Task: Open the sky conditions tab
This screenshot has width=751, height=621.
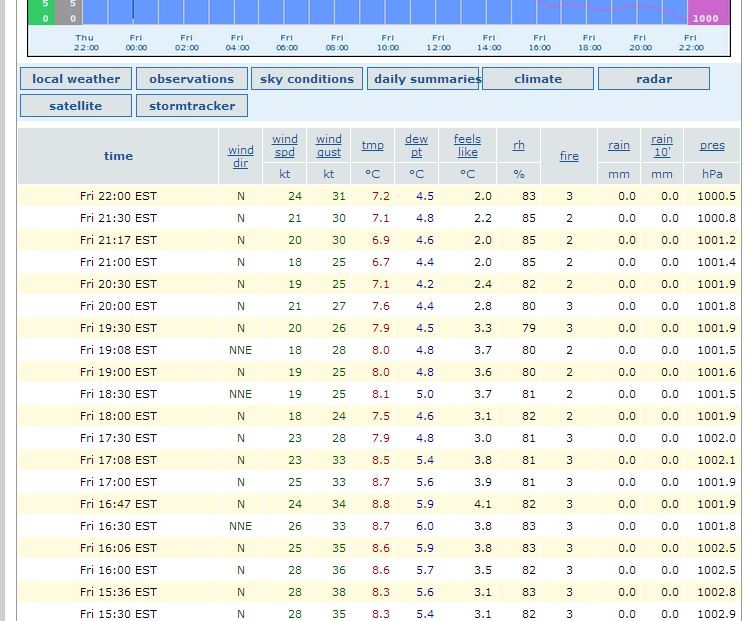Action: coord(307,79)
